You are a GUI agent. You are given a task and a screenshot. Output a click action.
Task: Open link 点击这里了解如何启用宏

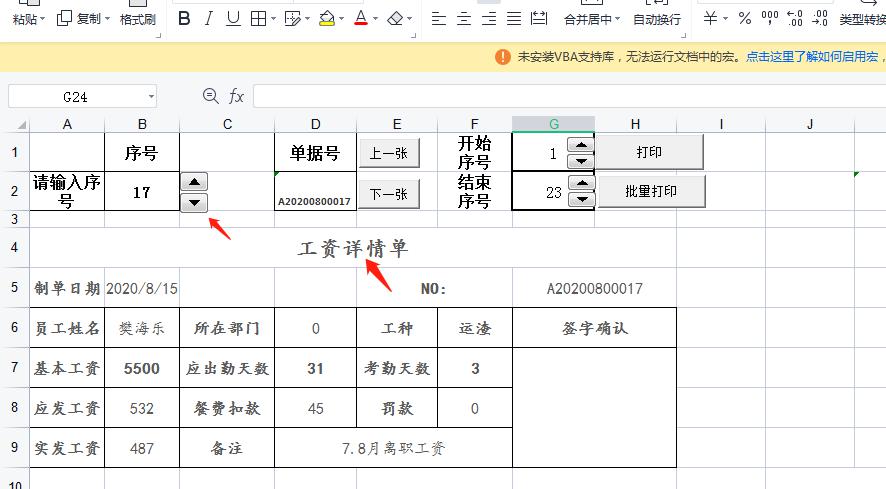tap(813, 57)
